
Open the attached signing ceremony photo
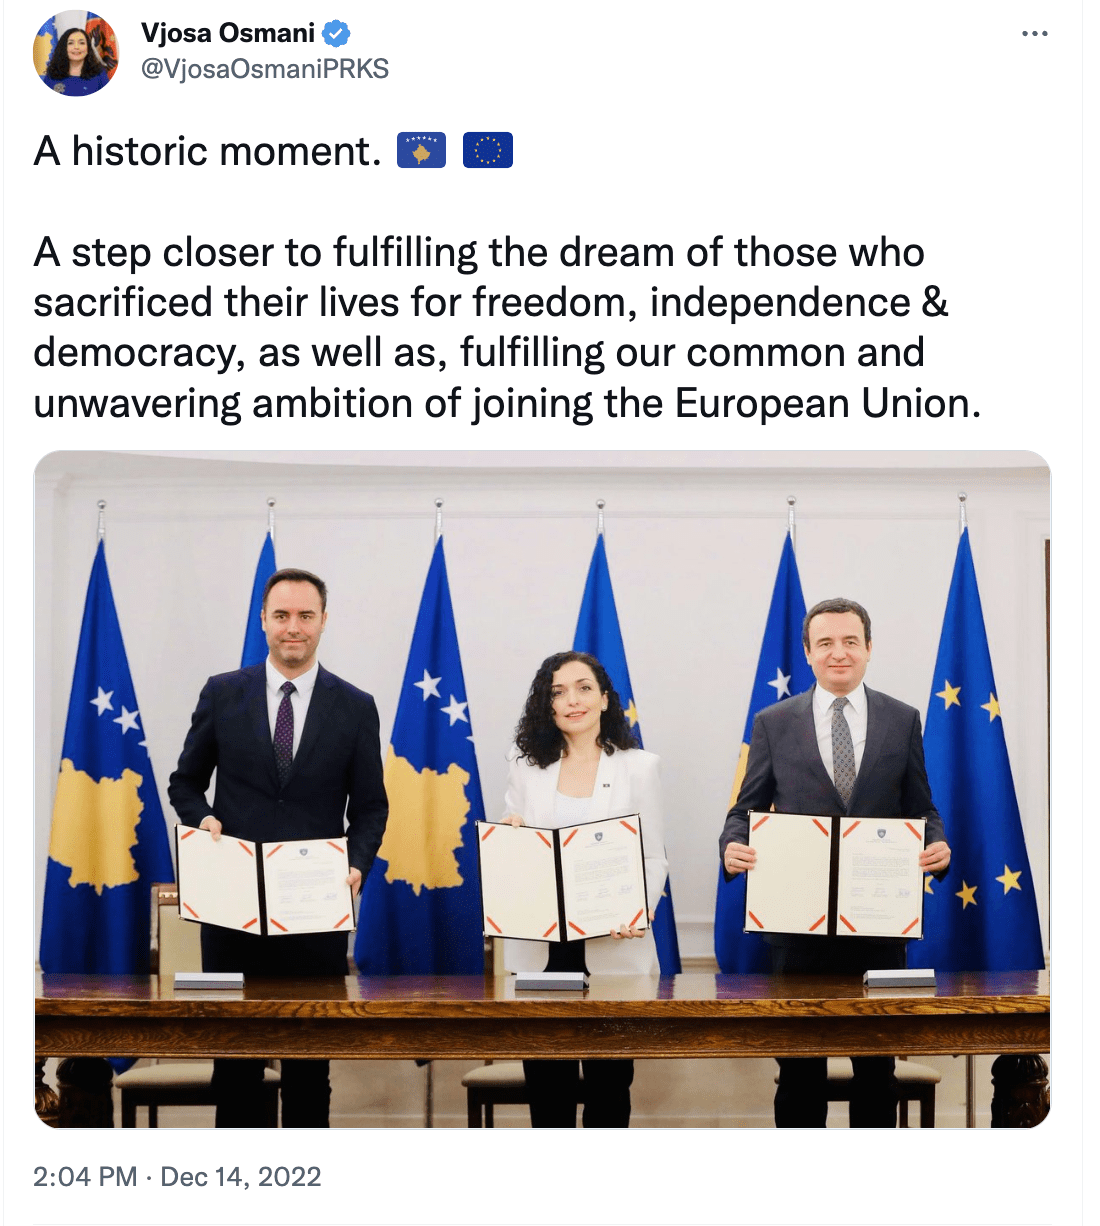(542, 789)
